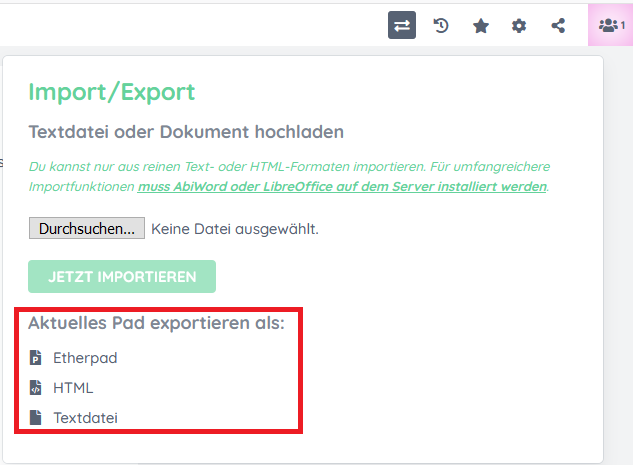The width and height of the screenshot is (633, 465).
Task: Click the HTML file icon
Action: coord(36,388)
